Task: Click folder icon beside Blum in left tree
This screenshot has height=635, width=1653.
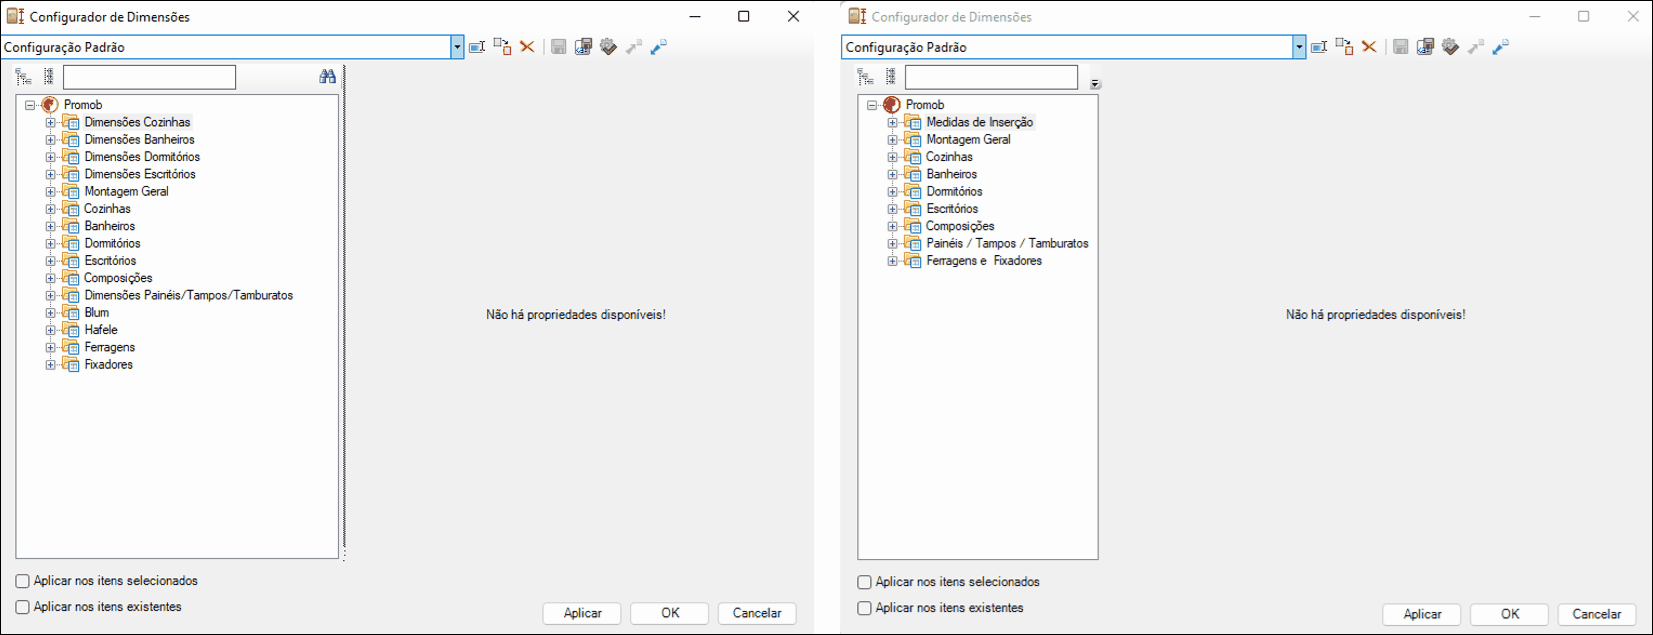Action: point(71,313)
